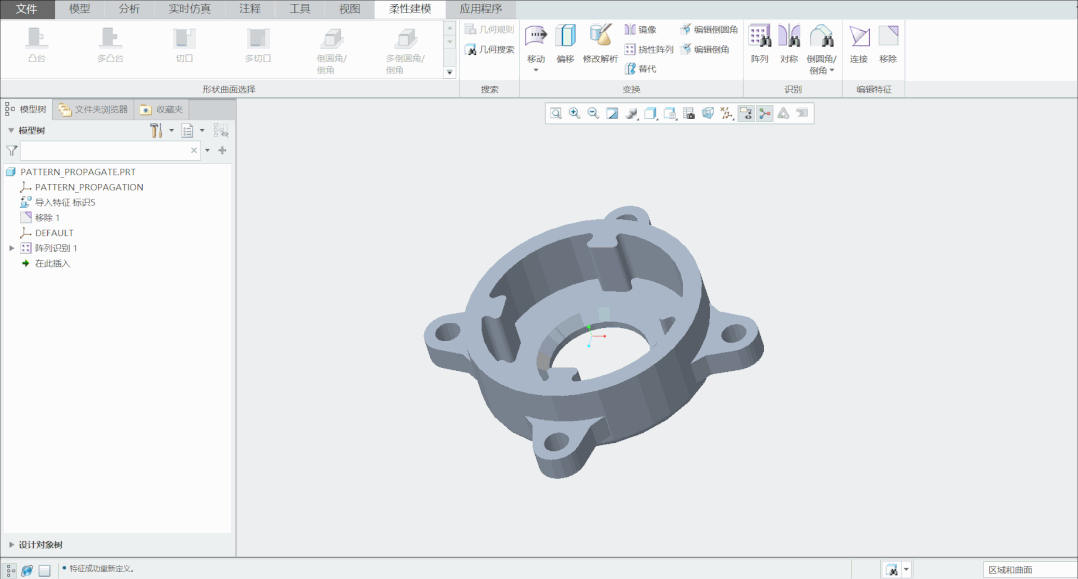Select the DEFAULT coordinate system item
This screenshot has height=579, width=1078.
[54, 233]
